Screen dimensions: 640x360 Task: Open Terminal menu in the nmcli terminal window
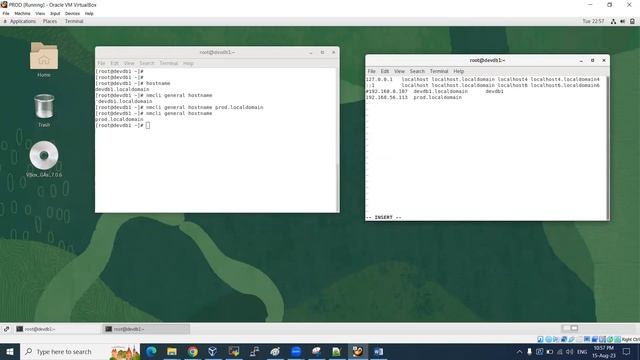[169, 63]
